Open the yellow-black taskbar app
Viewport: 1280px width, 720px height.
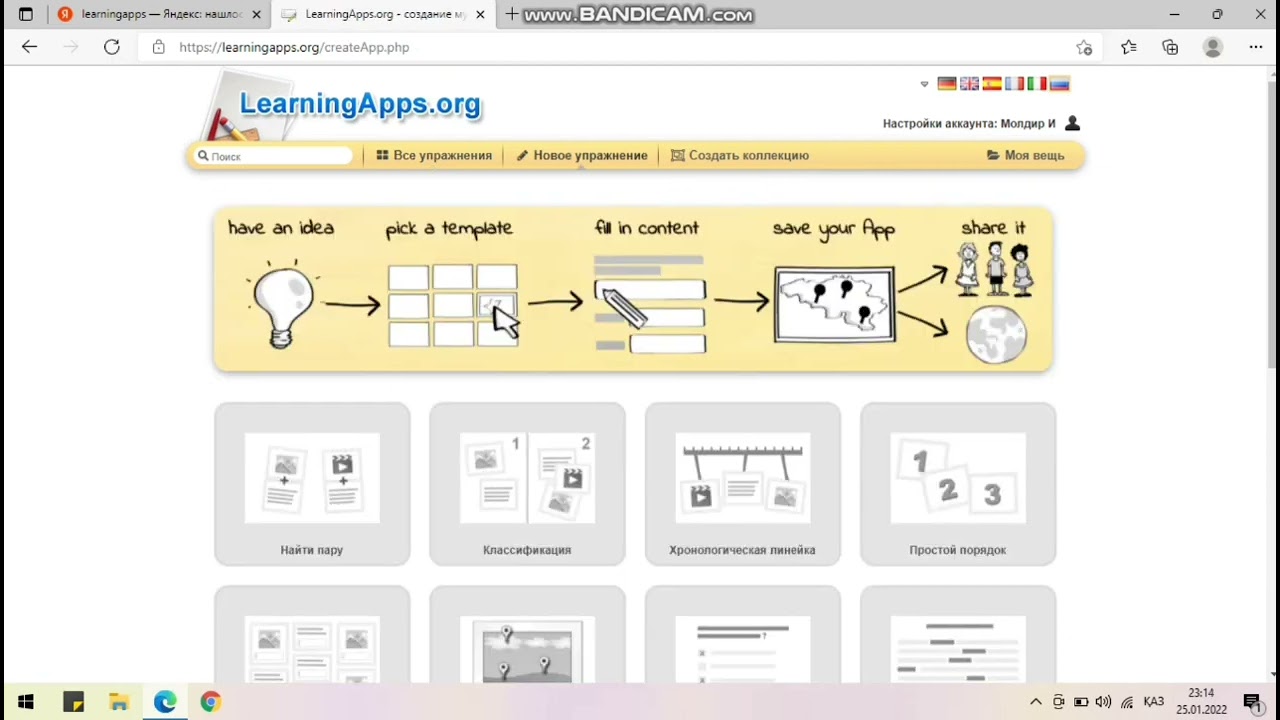[73, 702]
